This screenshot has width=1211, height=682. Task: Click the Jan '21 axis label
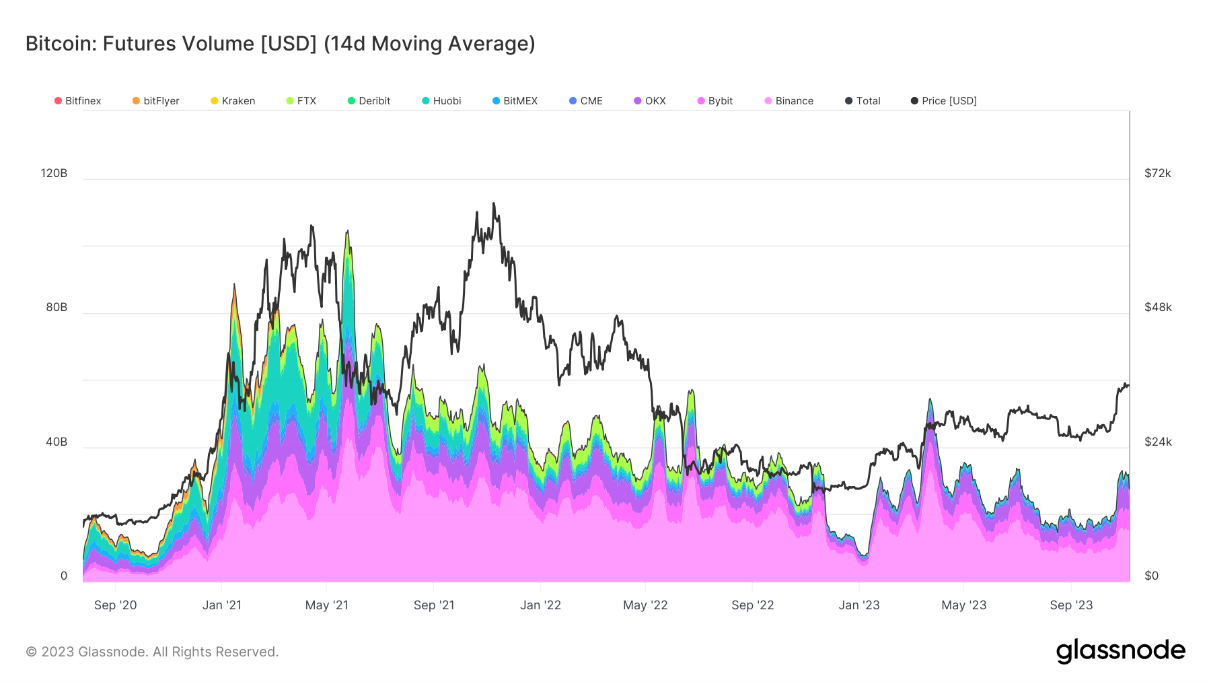[x=222, y=605]
